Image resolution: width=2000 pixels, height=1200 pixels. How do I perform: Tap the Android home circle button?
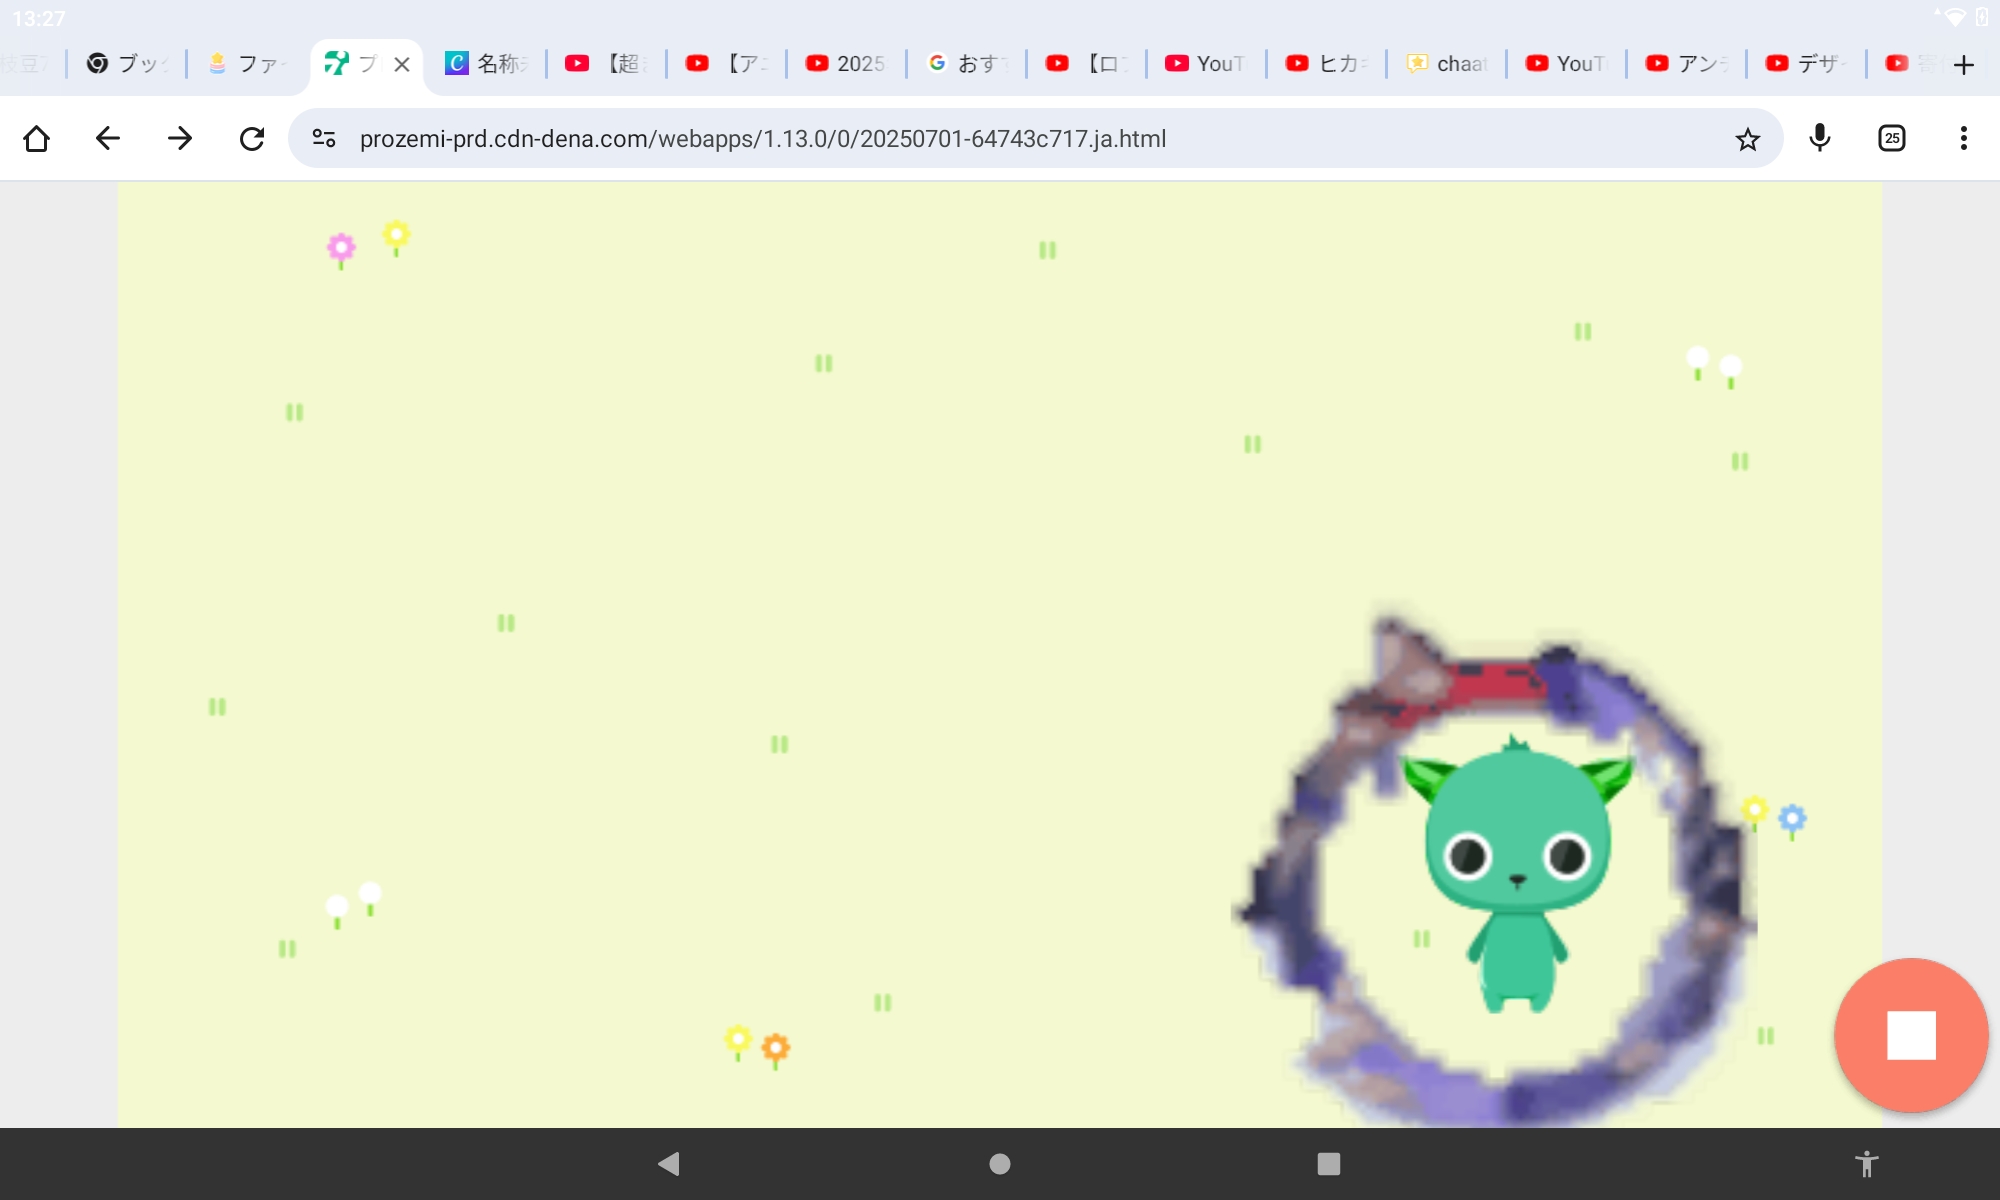point(1000,1164)
